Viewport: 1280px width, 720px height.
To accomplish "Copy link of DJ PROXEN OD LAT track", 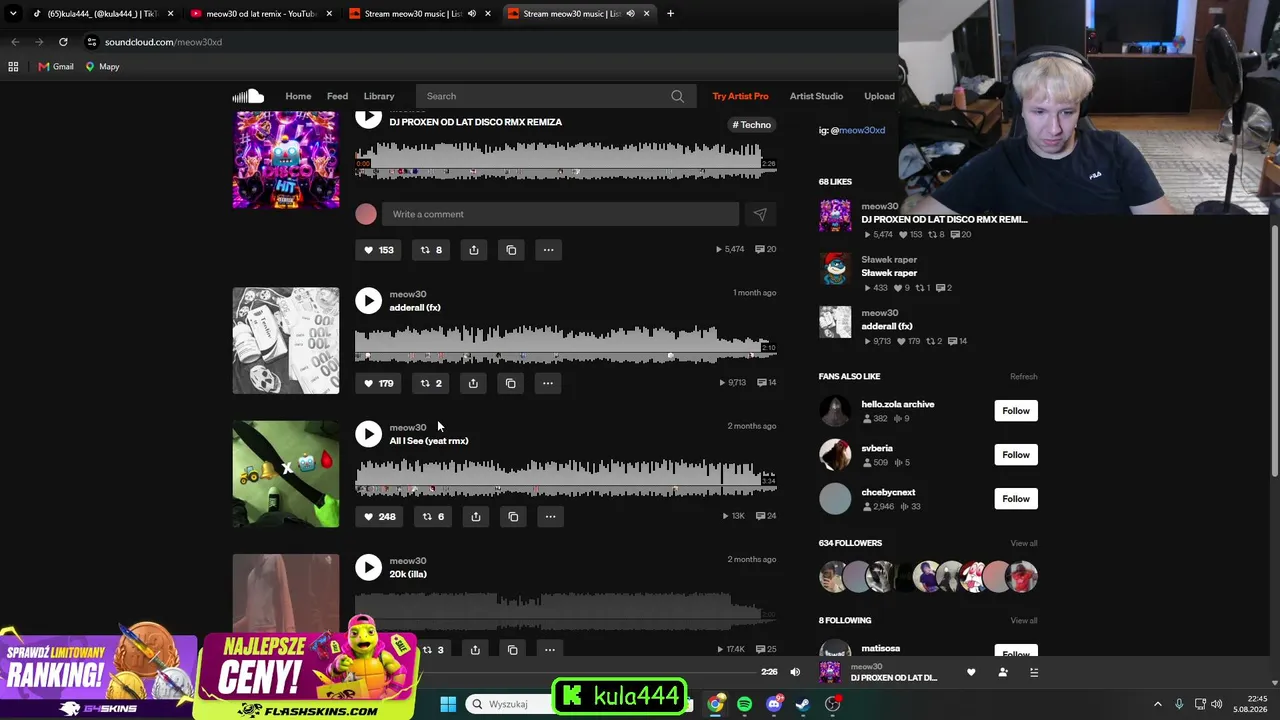I will [511, 250].
